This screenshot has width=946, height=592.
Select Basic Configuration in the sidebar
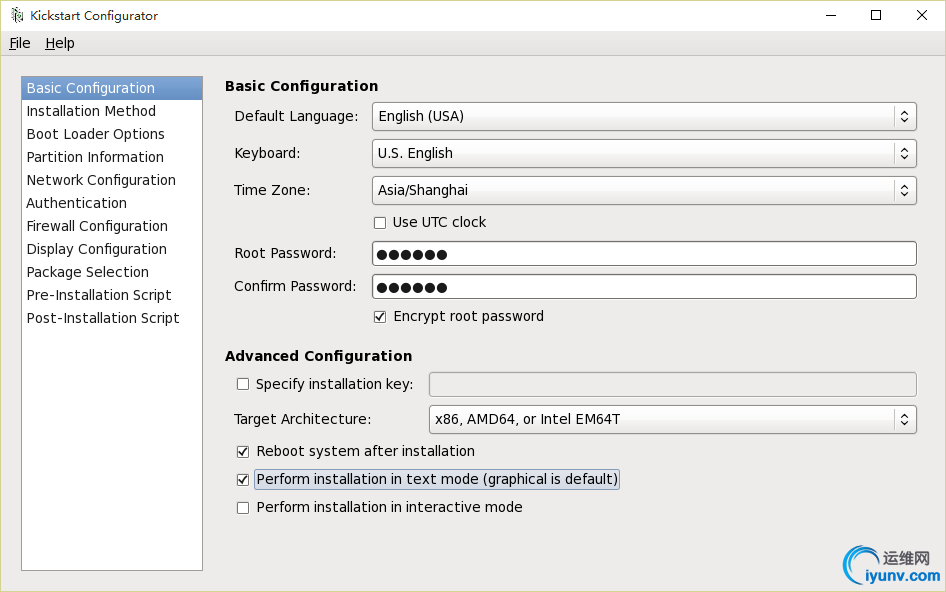point(112,88)
